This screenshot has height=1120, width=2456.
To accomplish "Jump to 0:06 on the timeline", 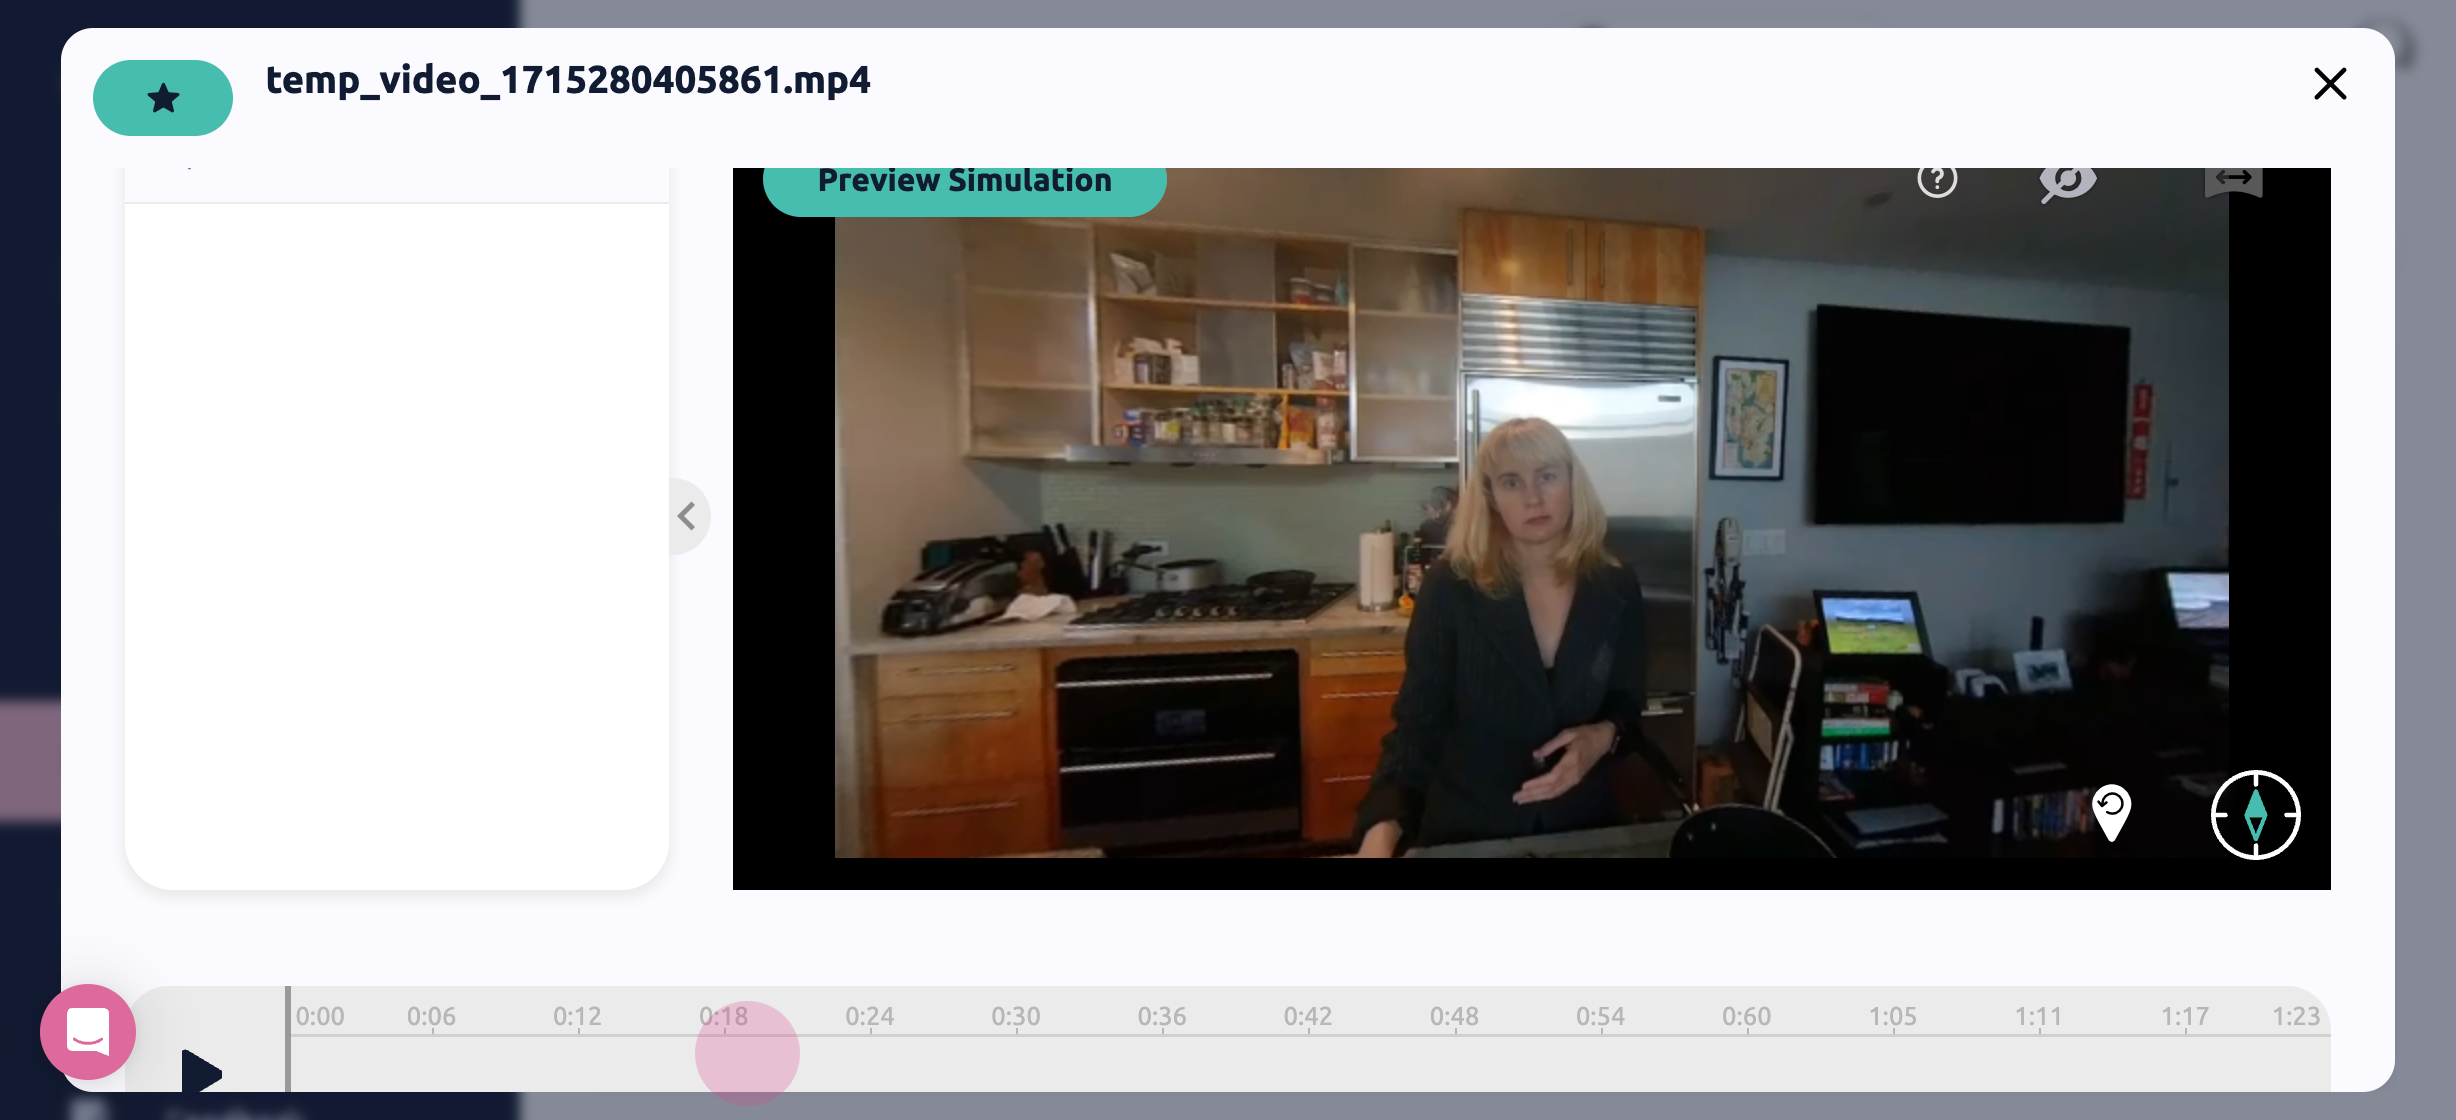I will click(432, 1019).
